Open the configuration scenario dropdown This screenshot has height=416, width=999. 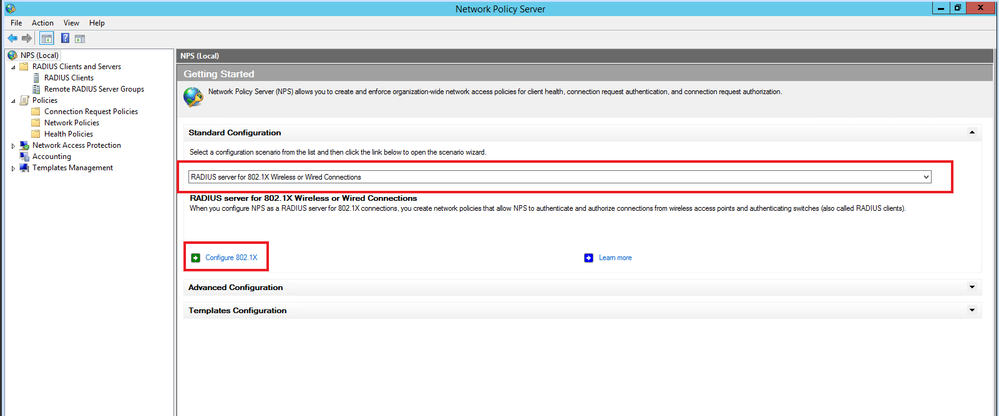926,177
